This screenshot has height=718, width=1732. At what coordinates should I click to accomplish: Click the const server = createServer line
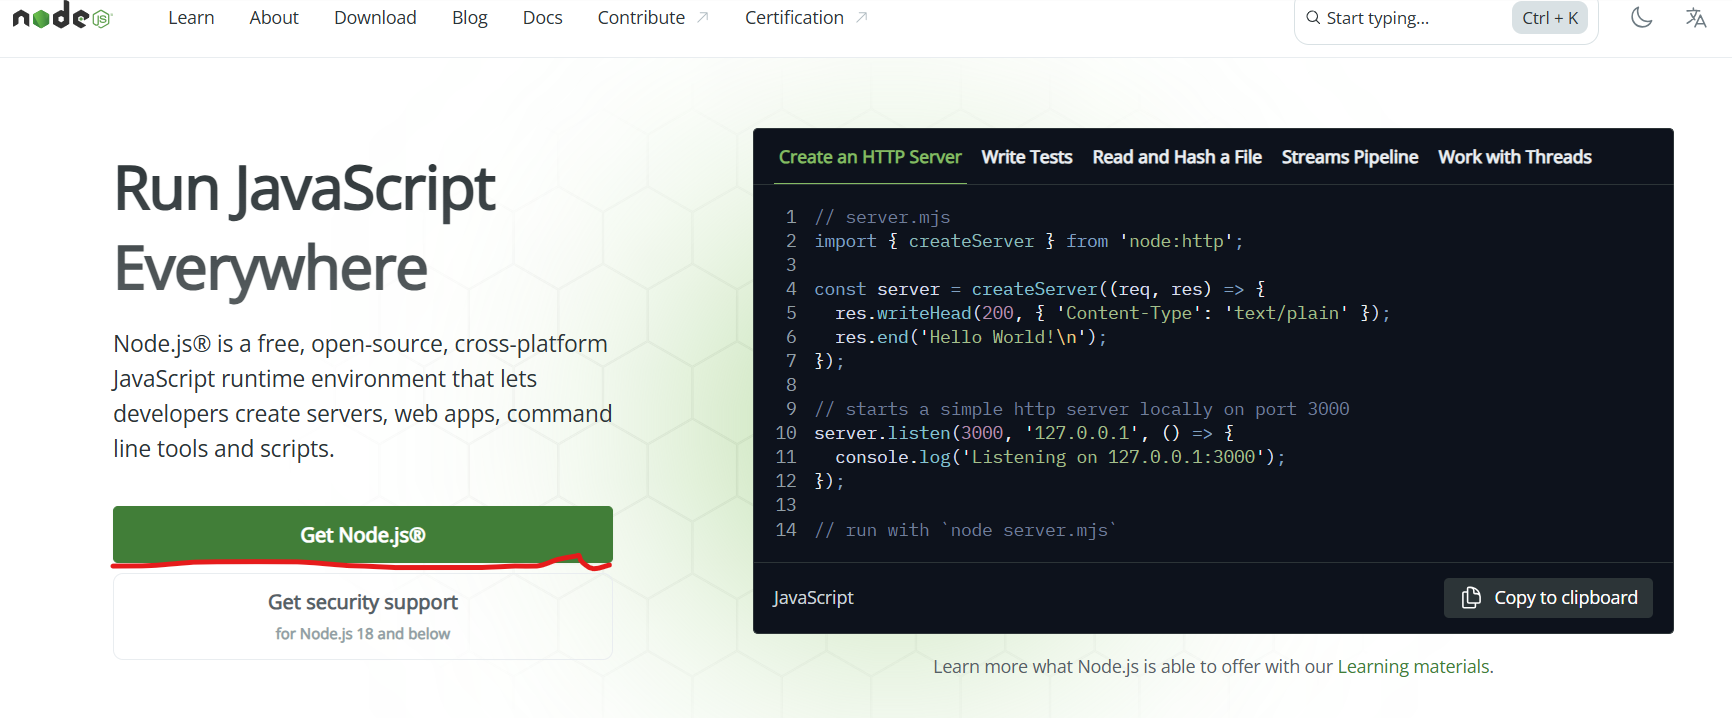pyautogui.click(x=1040, y=289)
